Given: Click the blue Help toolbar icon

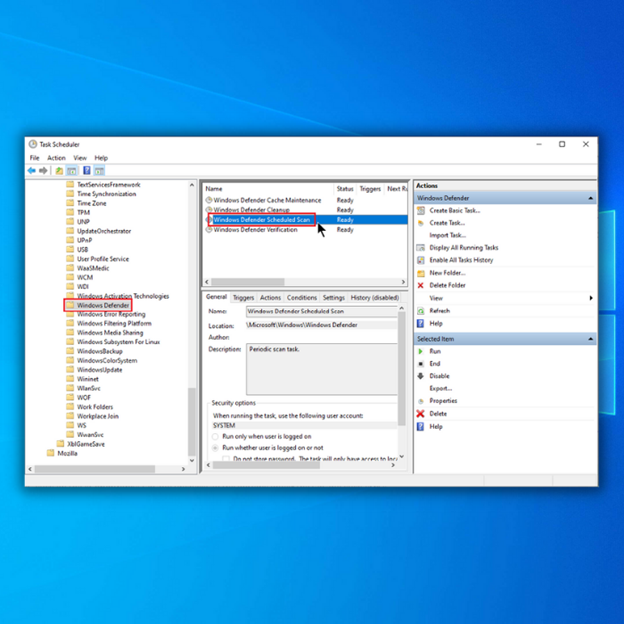Looking at the screenshot, I should tap(86, 171).
